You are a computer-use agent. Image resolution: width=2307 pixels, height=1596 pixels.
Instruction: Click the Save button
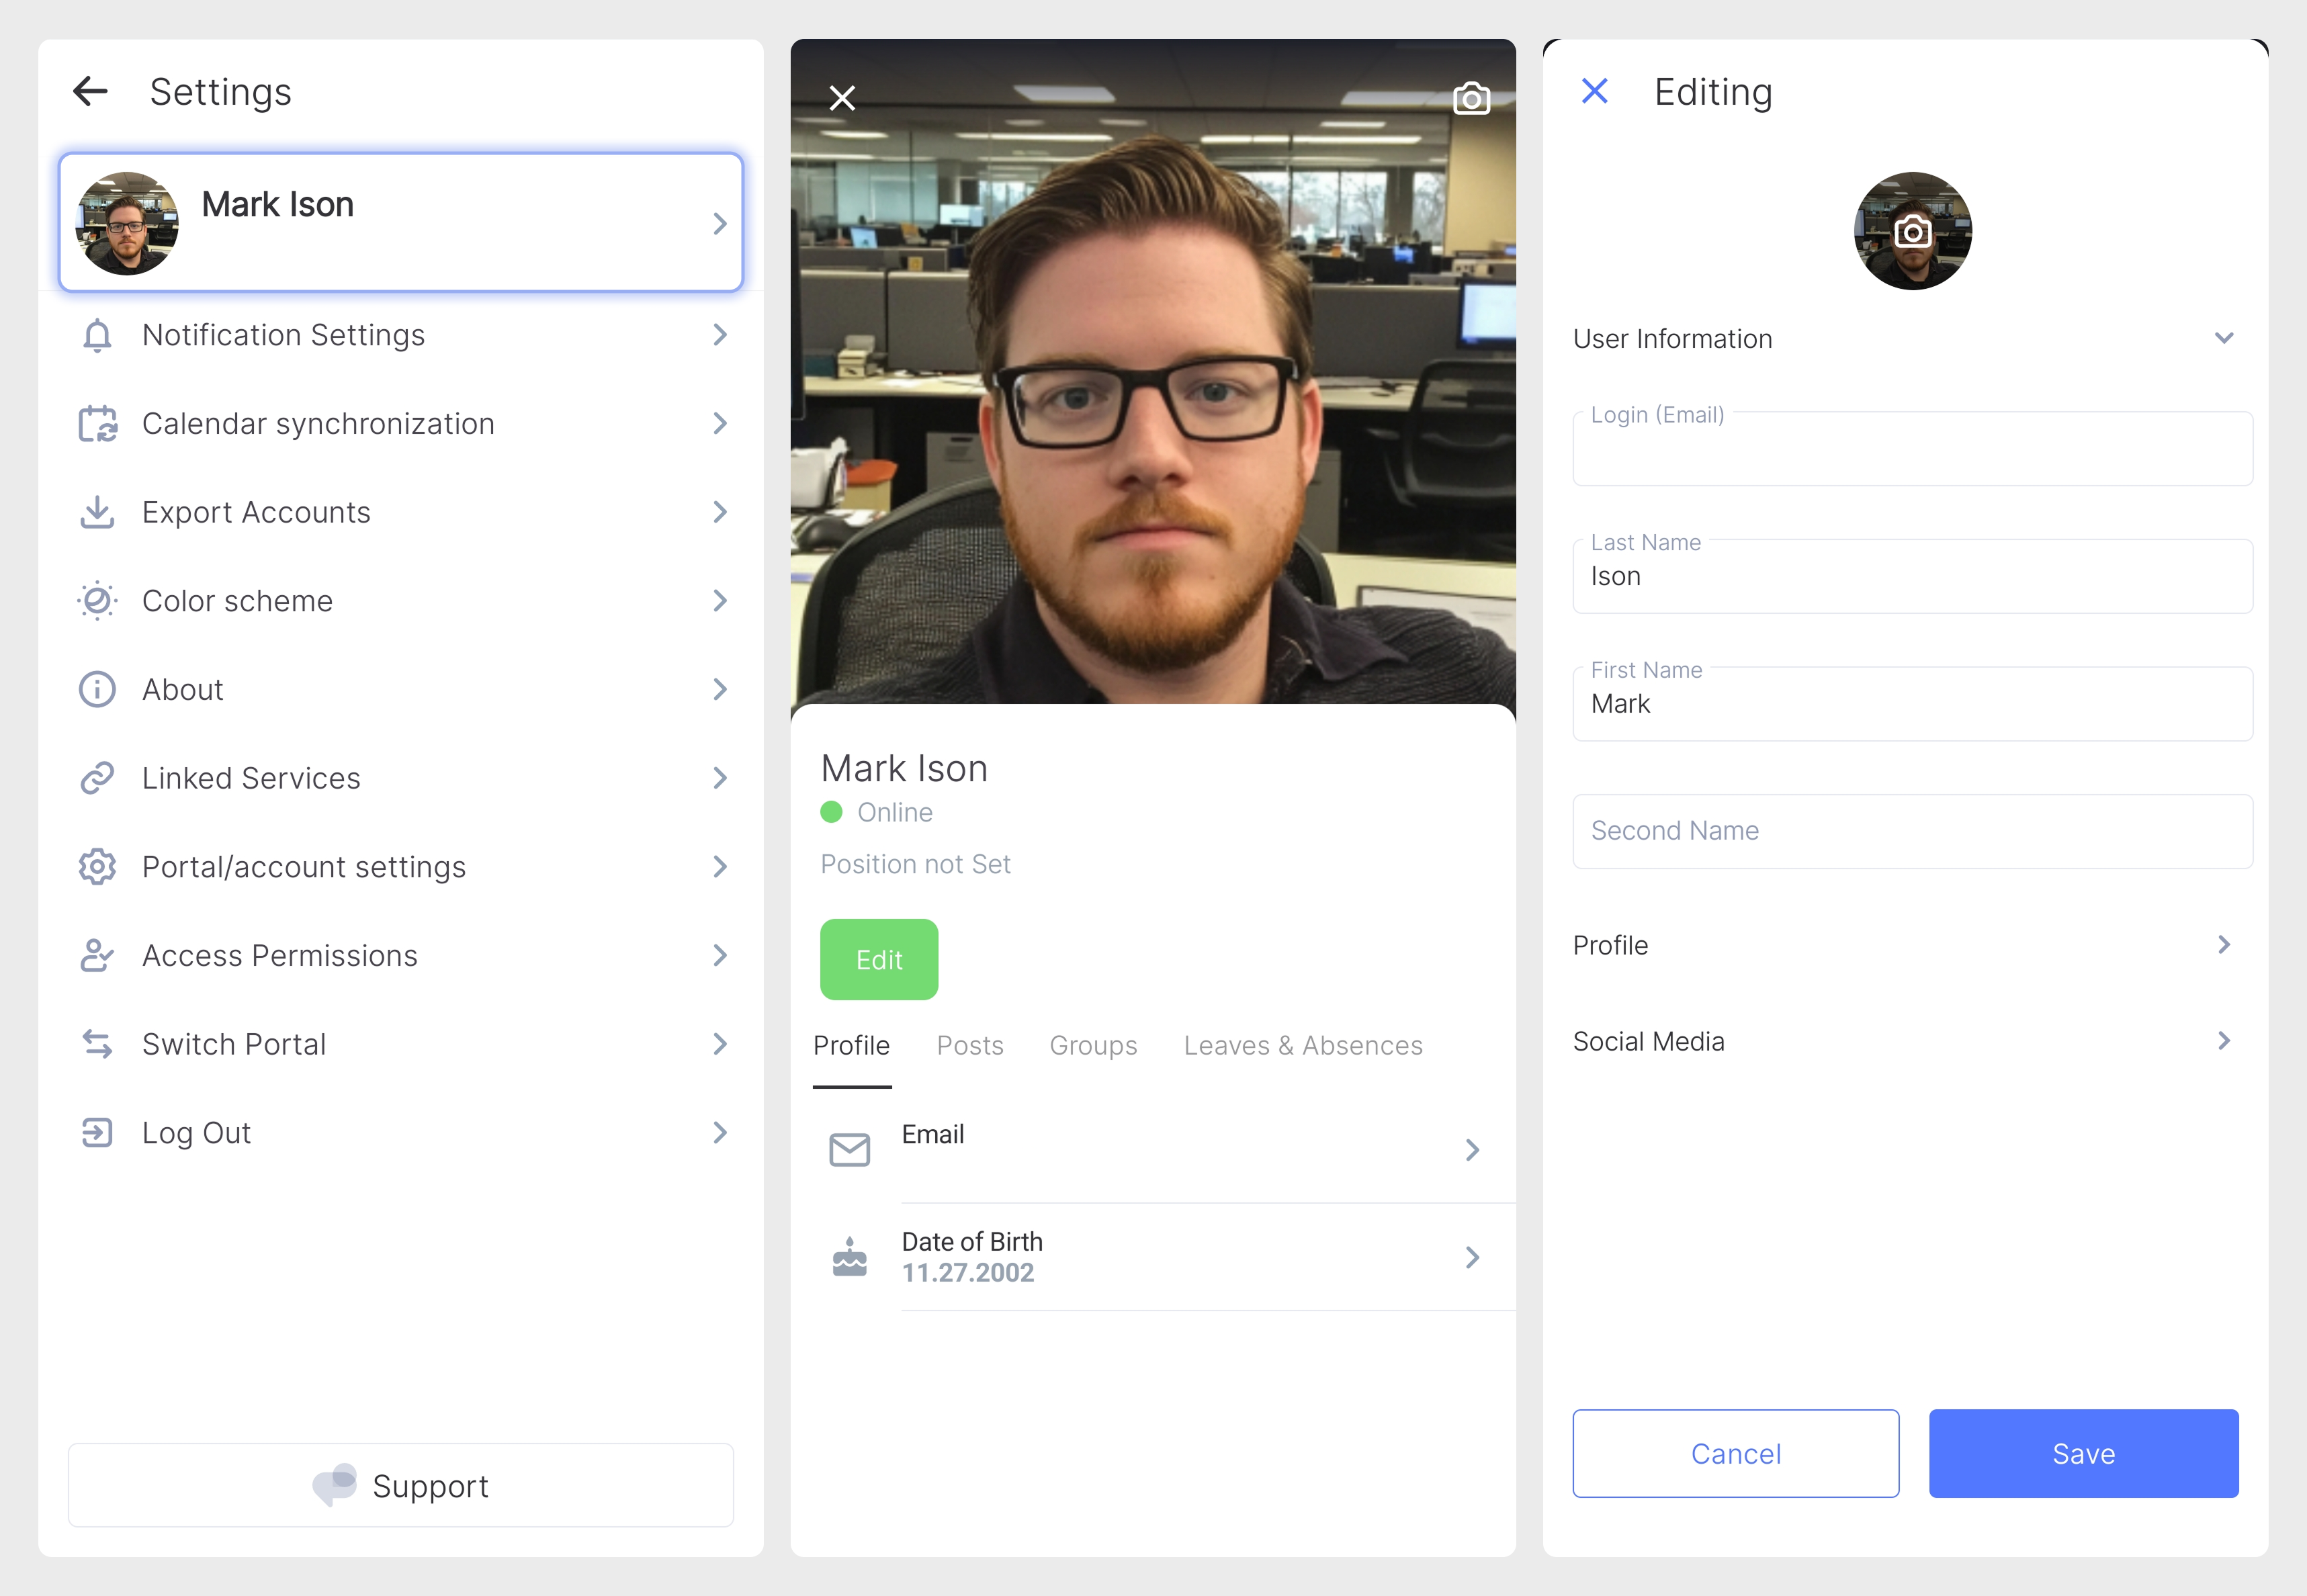coord(2084,1454)
